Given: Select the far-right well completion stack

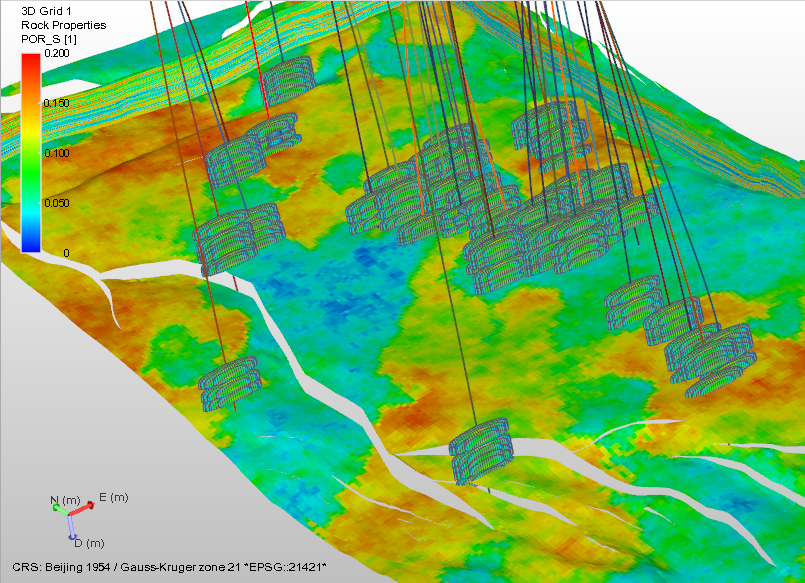Looking at the screenshot, I should pyautogui.click(x=714, y=354).
